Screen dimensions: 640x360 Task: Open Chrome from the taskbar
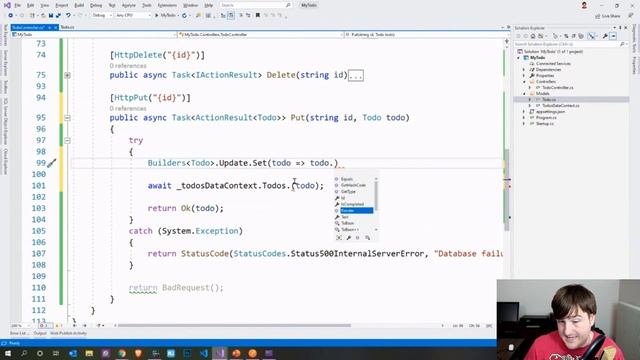click(x=122, y=353)
